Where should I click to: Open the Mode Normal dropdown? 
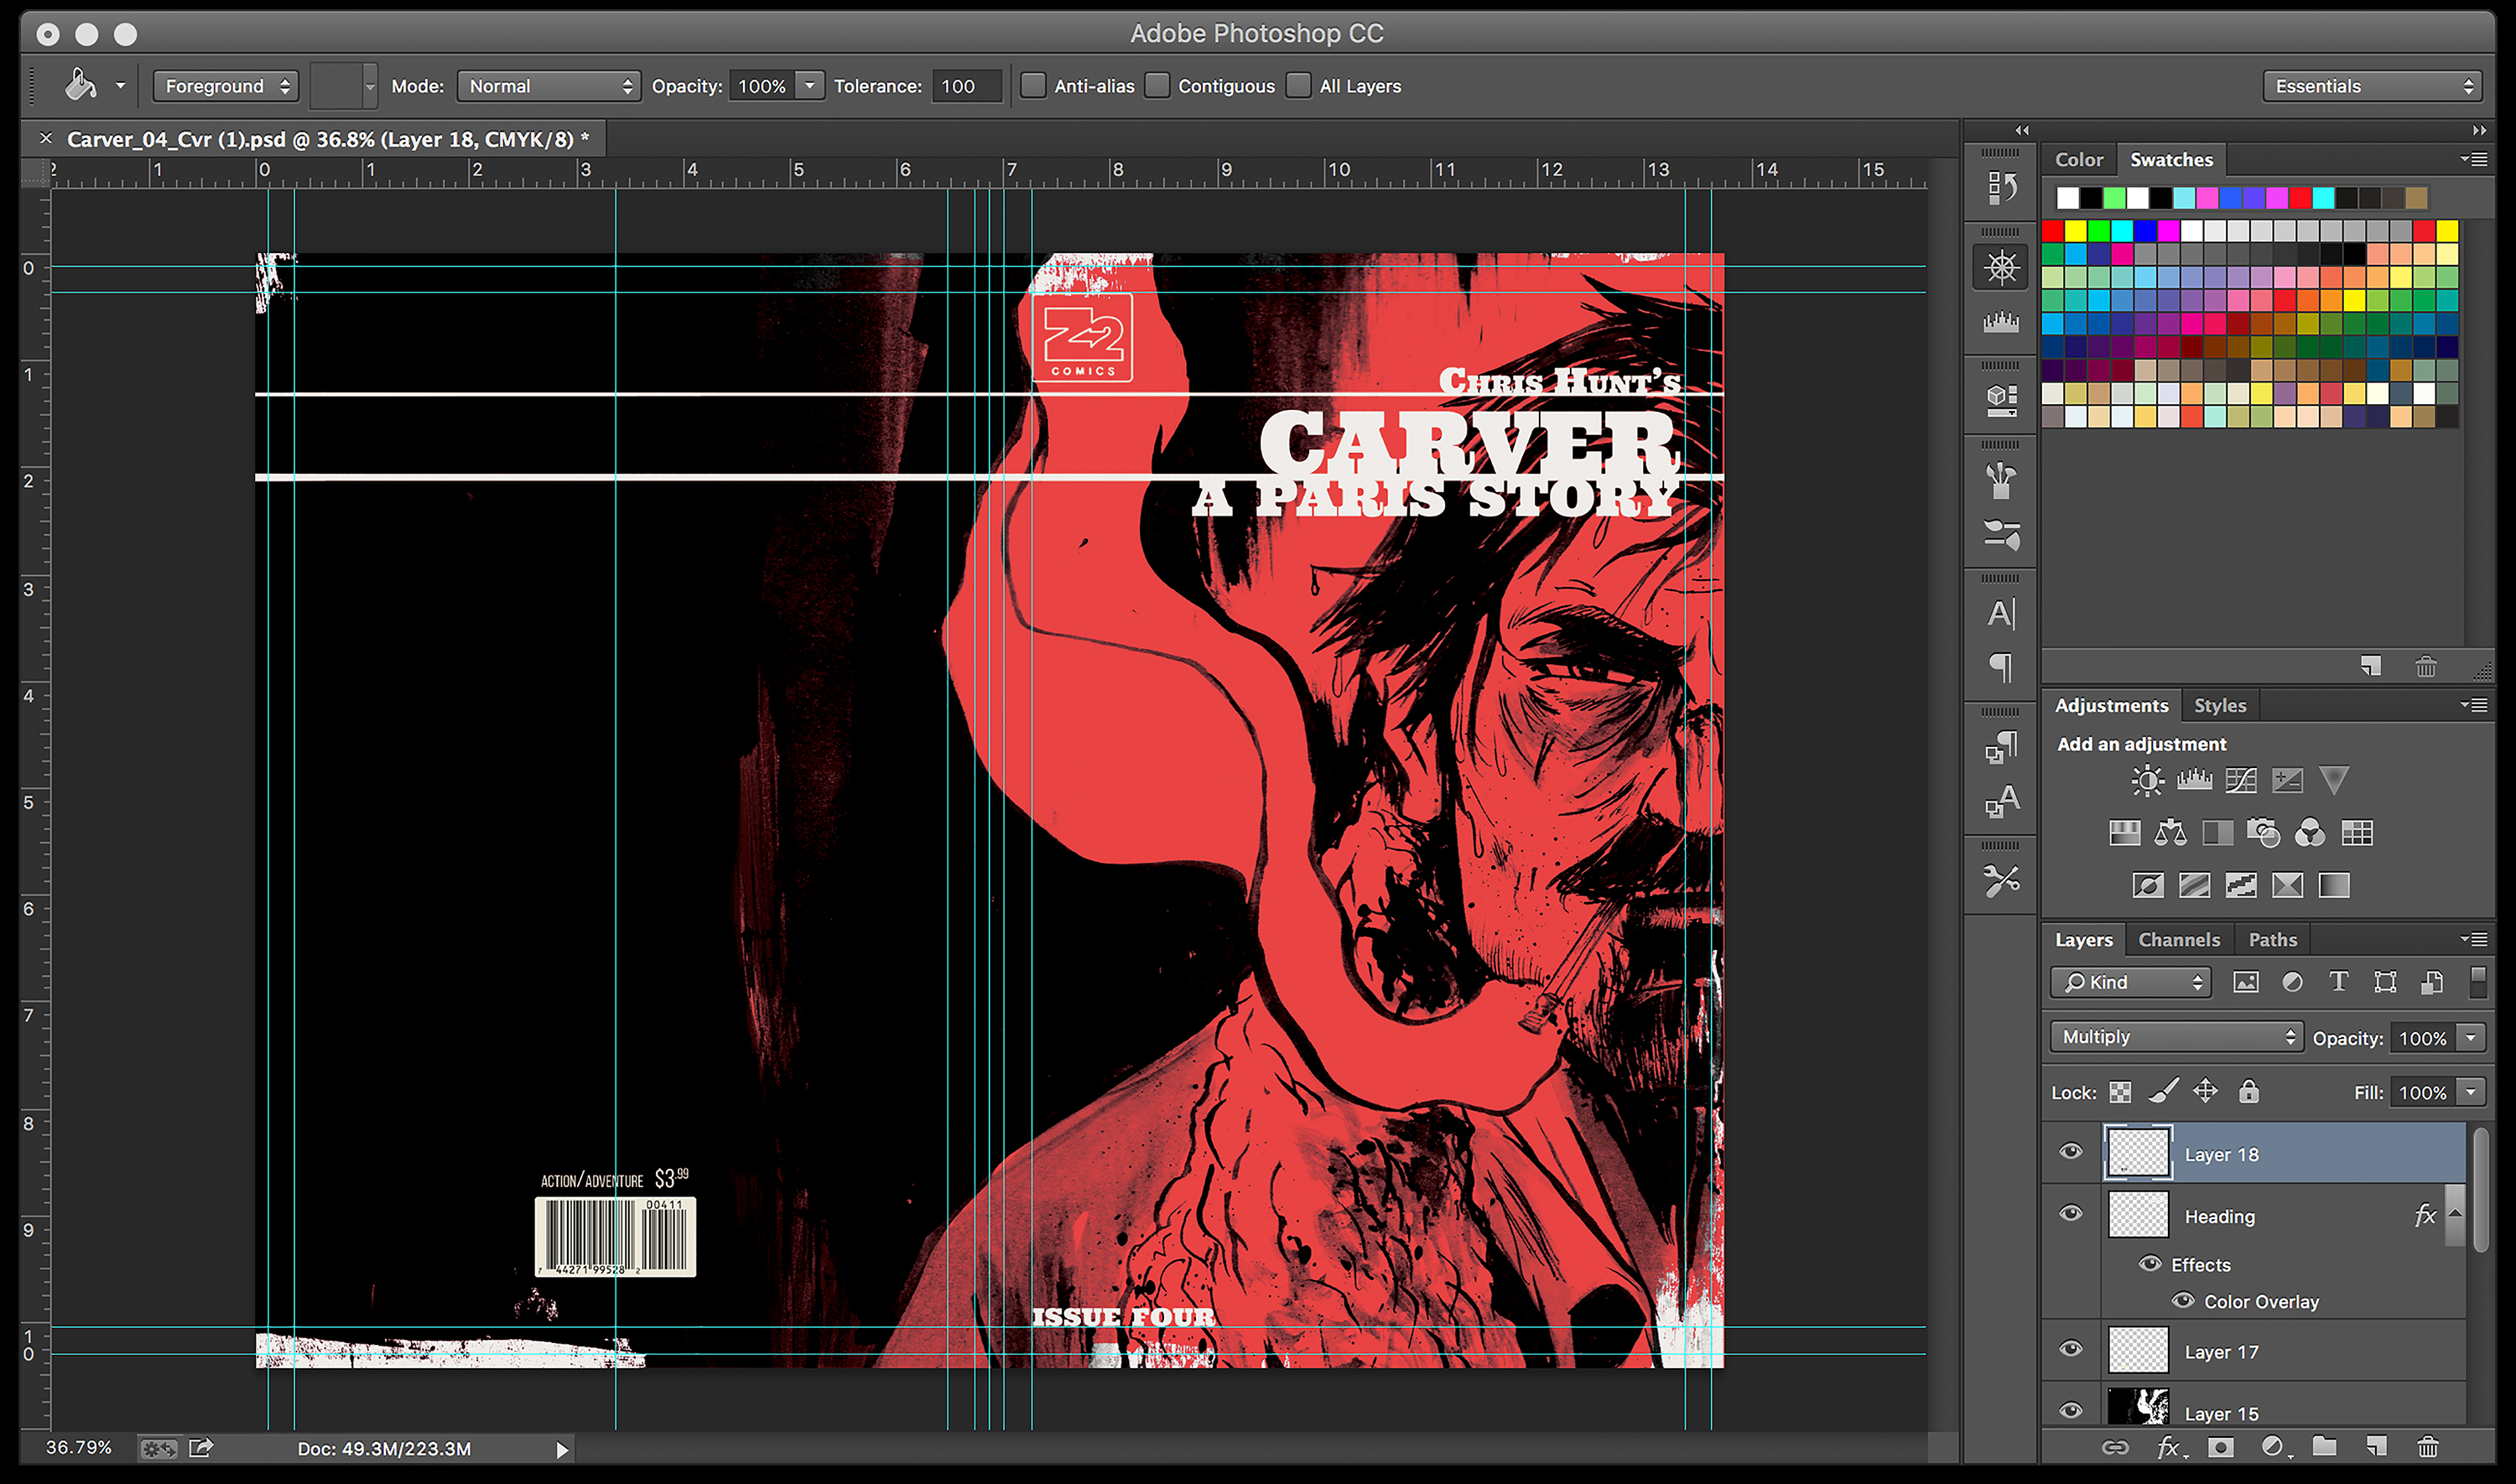(549, 86)
